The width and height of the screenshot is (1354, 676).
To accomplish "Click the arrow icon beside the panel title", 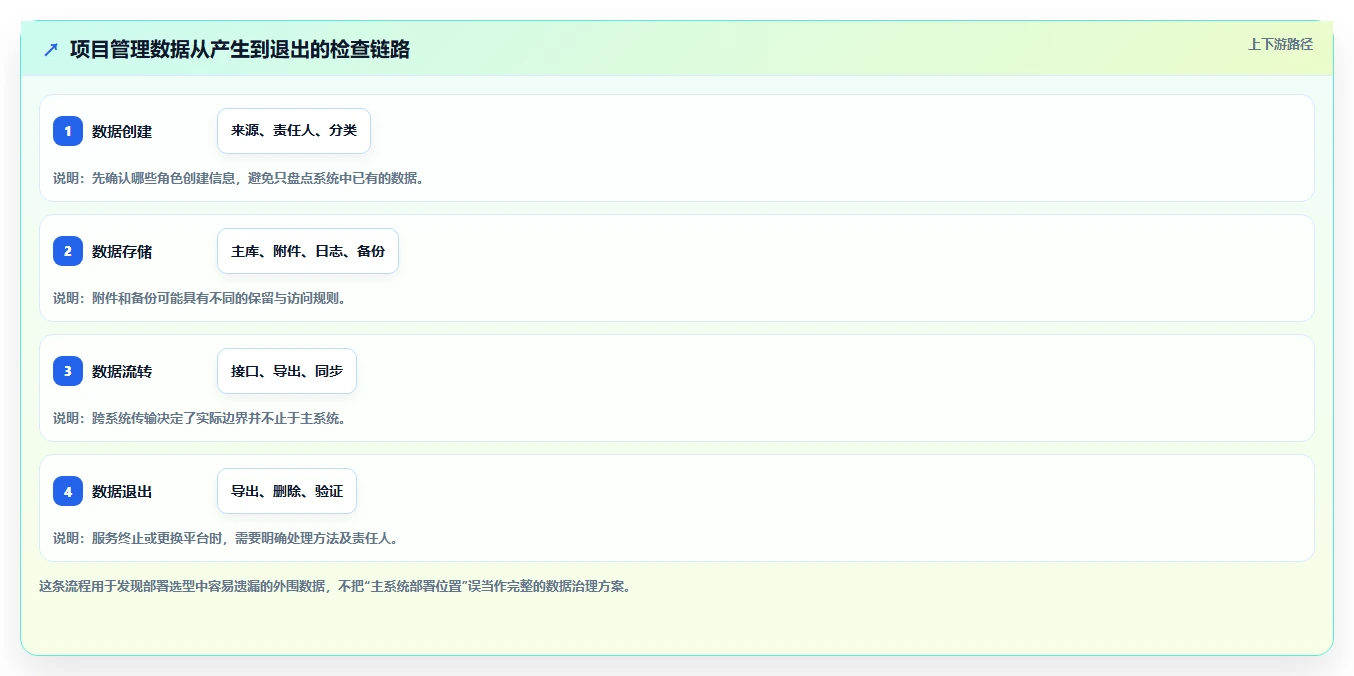I will 51,49.
